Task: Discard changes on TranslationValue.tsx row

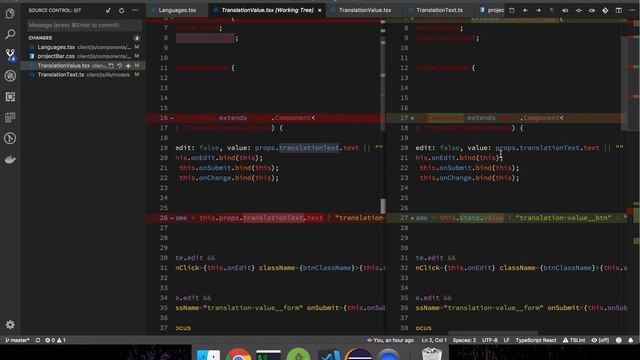Action: [120, 65]
